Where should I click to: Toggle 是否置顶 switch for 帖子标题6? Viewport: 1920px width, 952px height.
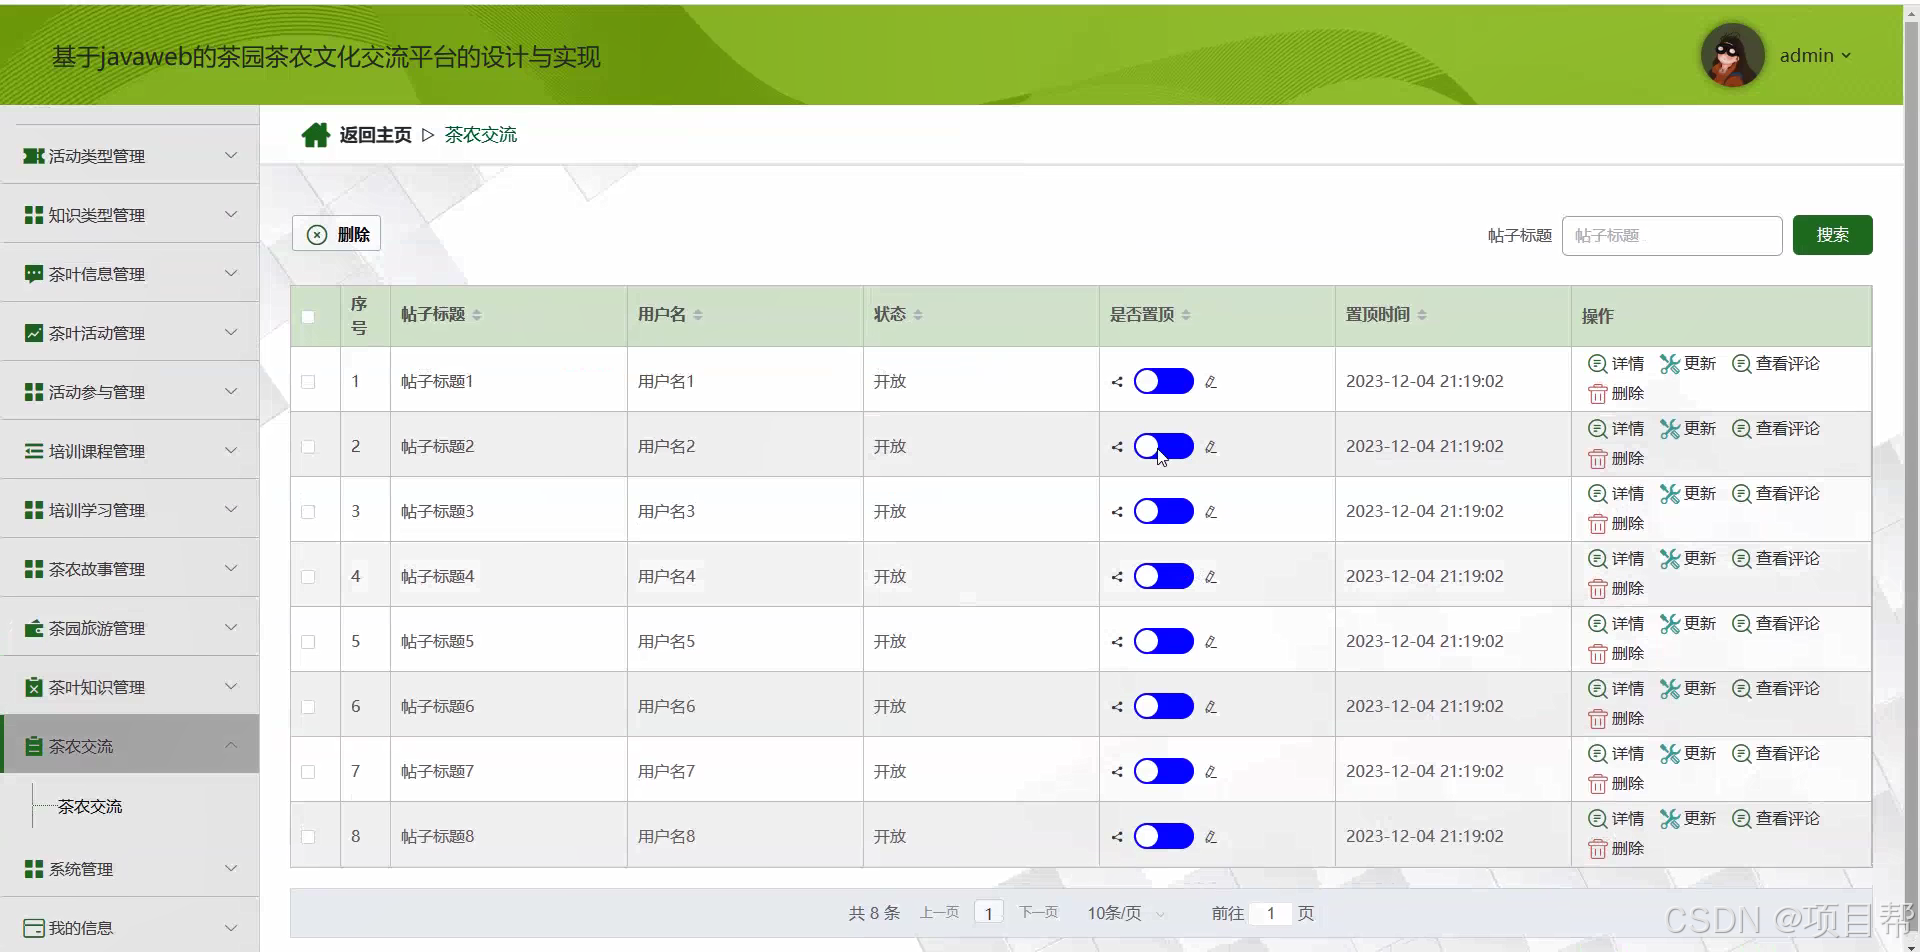[1164, 706]
